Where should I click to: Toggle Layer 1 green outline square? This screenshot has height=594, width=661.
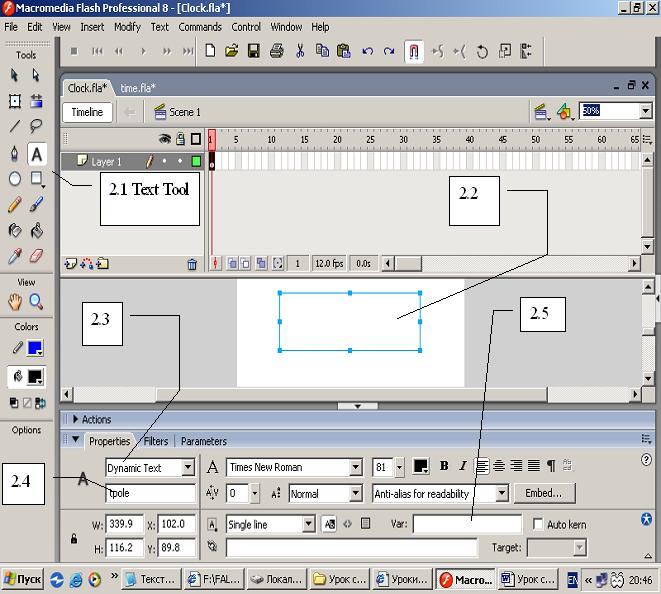point(196,161)
